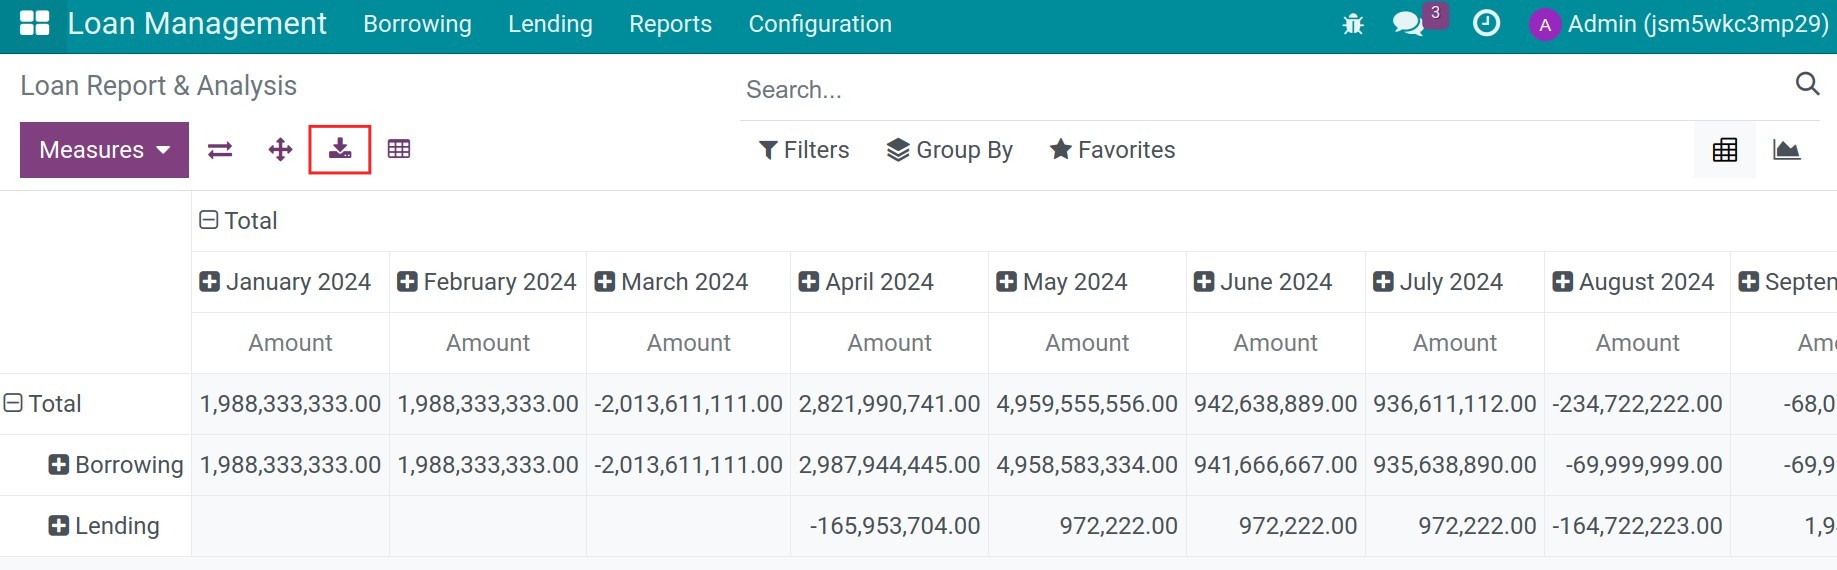Click the debug bug icon
The width and height of the screenshot is (1837, 570).
[1353, 24]
